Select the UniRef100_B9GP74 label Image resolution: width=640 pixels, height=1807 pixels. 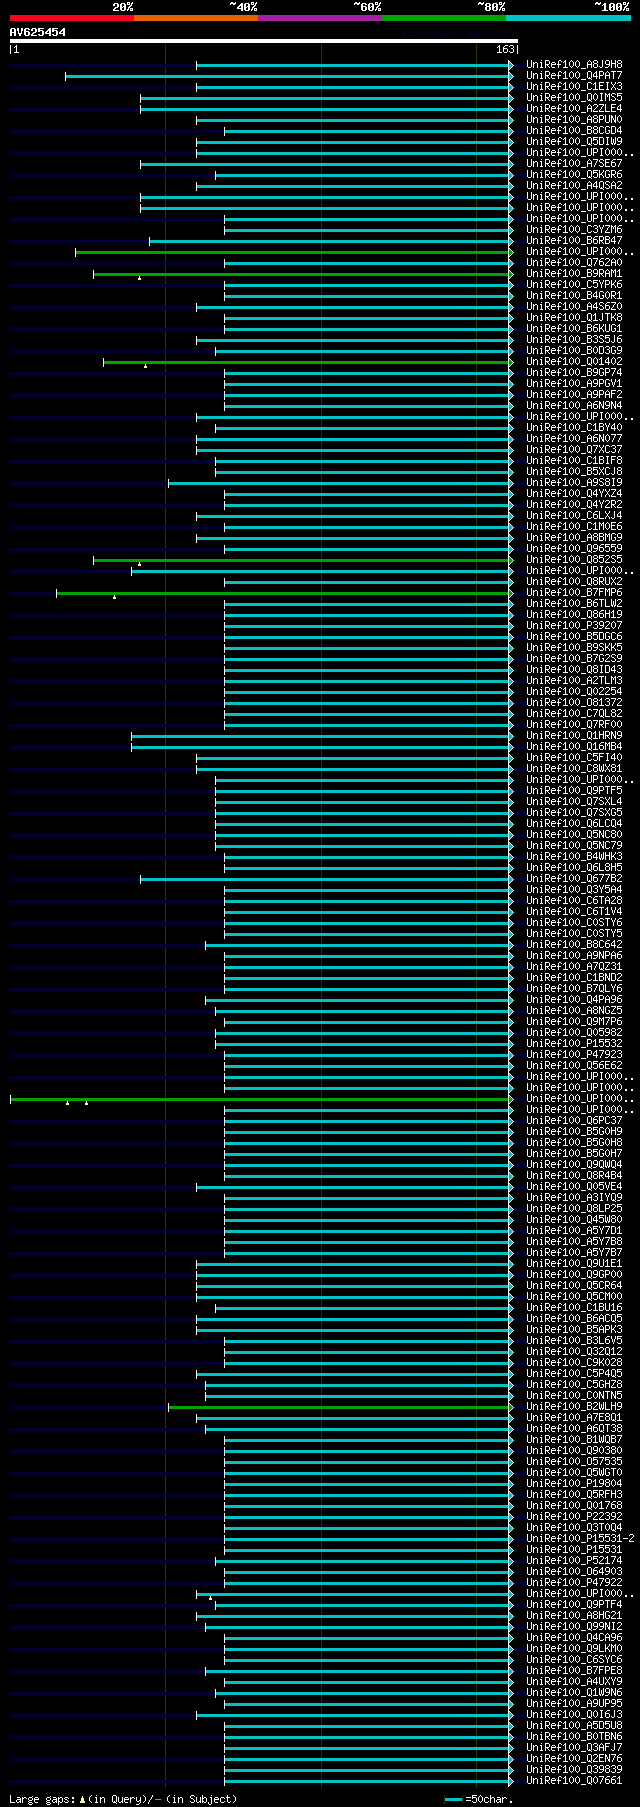(574, 373)
